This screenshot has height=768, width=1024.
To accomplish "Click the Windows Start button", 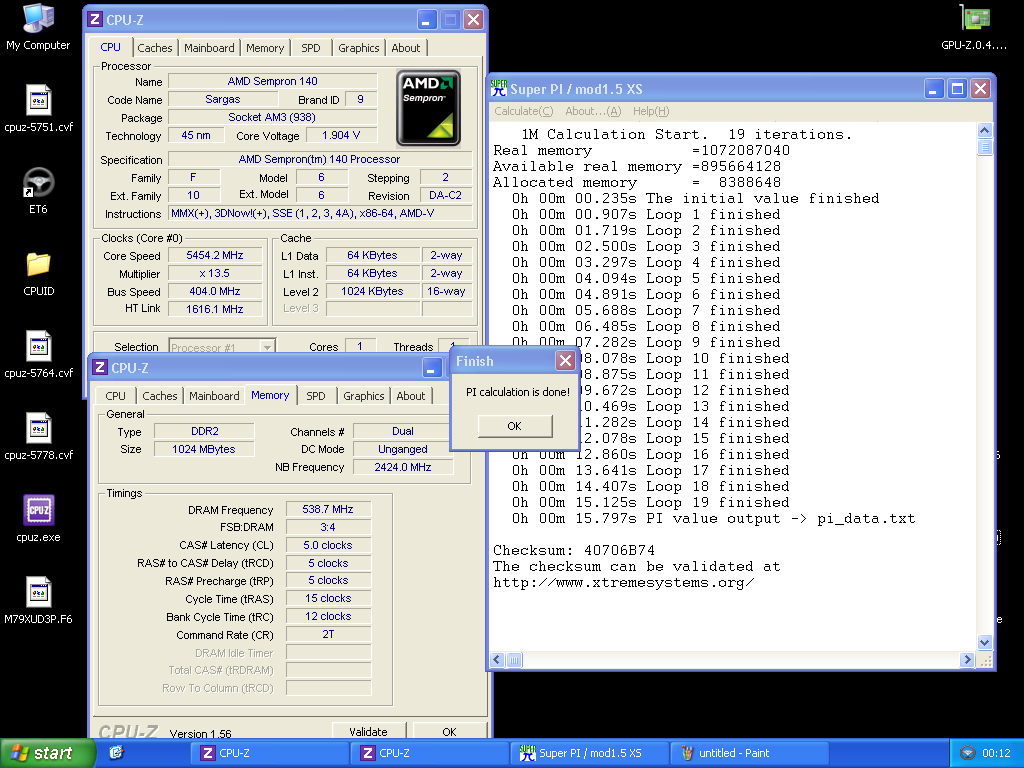I will click(x=47, y=753).
